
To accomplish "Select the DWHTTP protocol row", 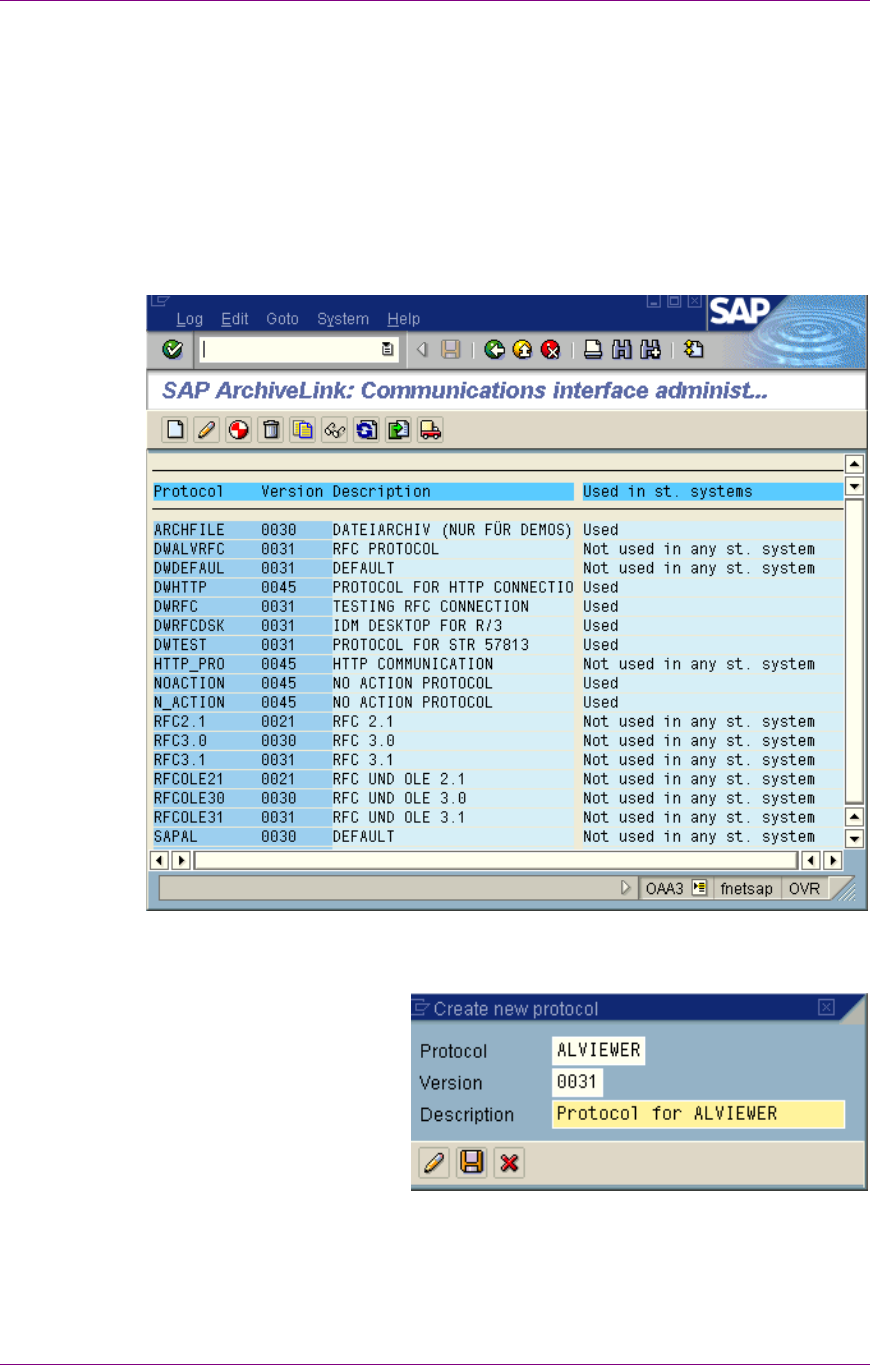I will [x=498, y=587].
